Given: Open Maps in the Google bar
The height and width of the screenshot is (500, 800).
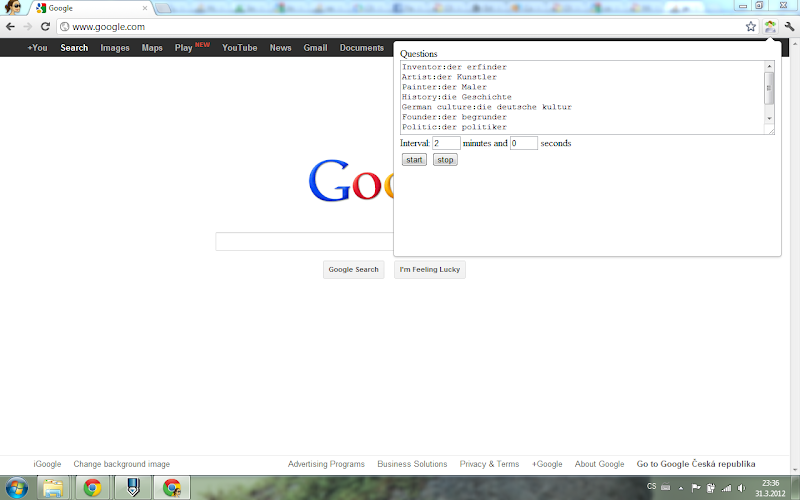Looking at the screenshot, I should point(152,47).
